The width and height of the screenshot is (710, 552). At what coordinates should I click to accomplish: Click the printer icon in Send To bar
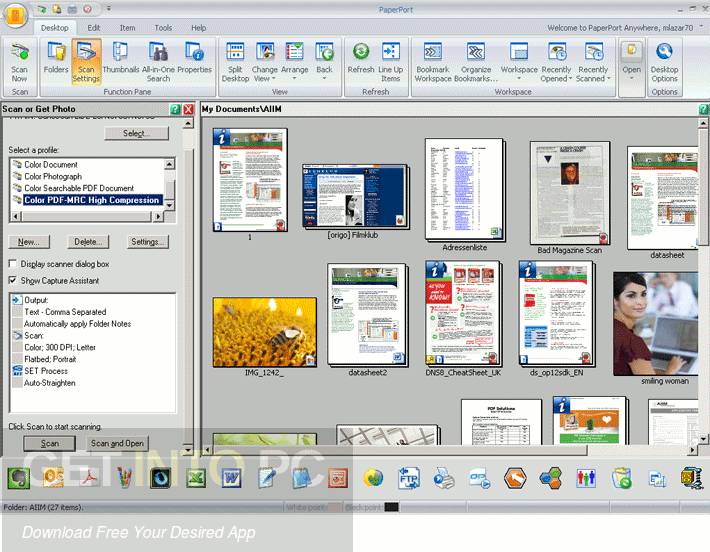444,478
